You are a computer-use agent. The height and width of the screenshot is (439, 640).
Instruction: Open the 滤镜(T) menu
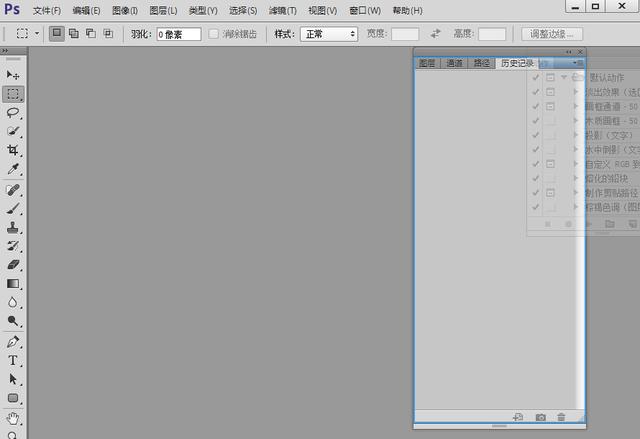click(x=282, y=11)
